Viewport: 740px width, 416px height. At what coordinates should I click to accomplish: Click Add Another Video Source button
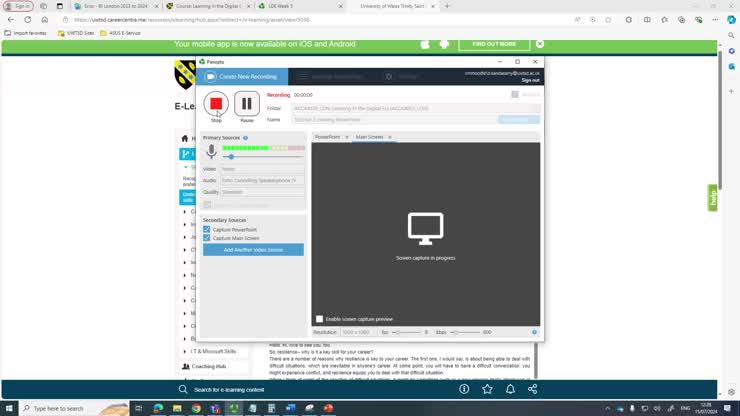pos(253,249)
